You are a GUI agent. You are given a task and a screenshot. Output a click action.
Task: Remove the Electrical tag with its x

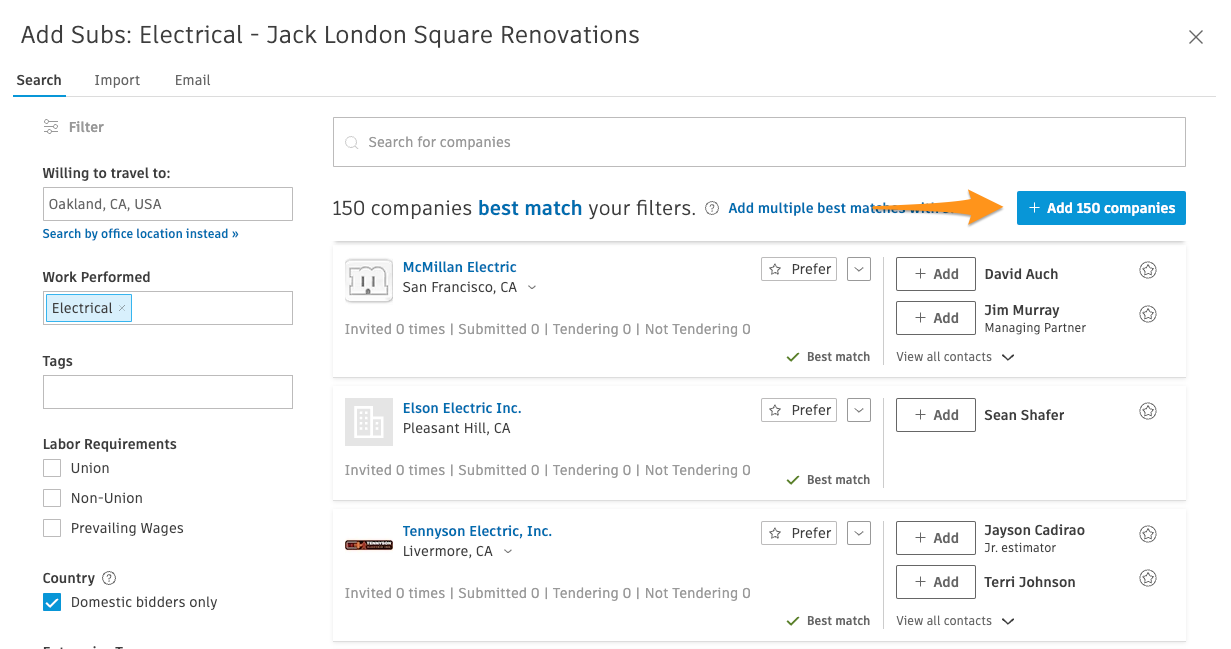coord(122,308)
